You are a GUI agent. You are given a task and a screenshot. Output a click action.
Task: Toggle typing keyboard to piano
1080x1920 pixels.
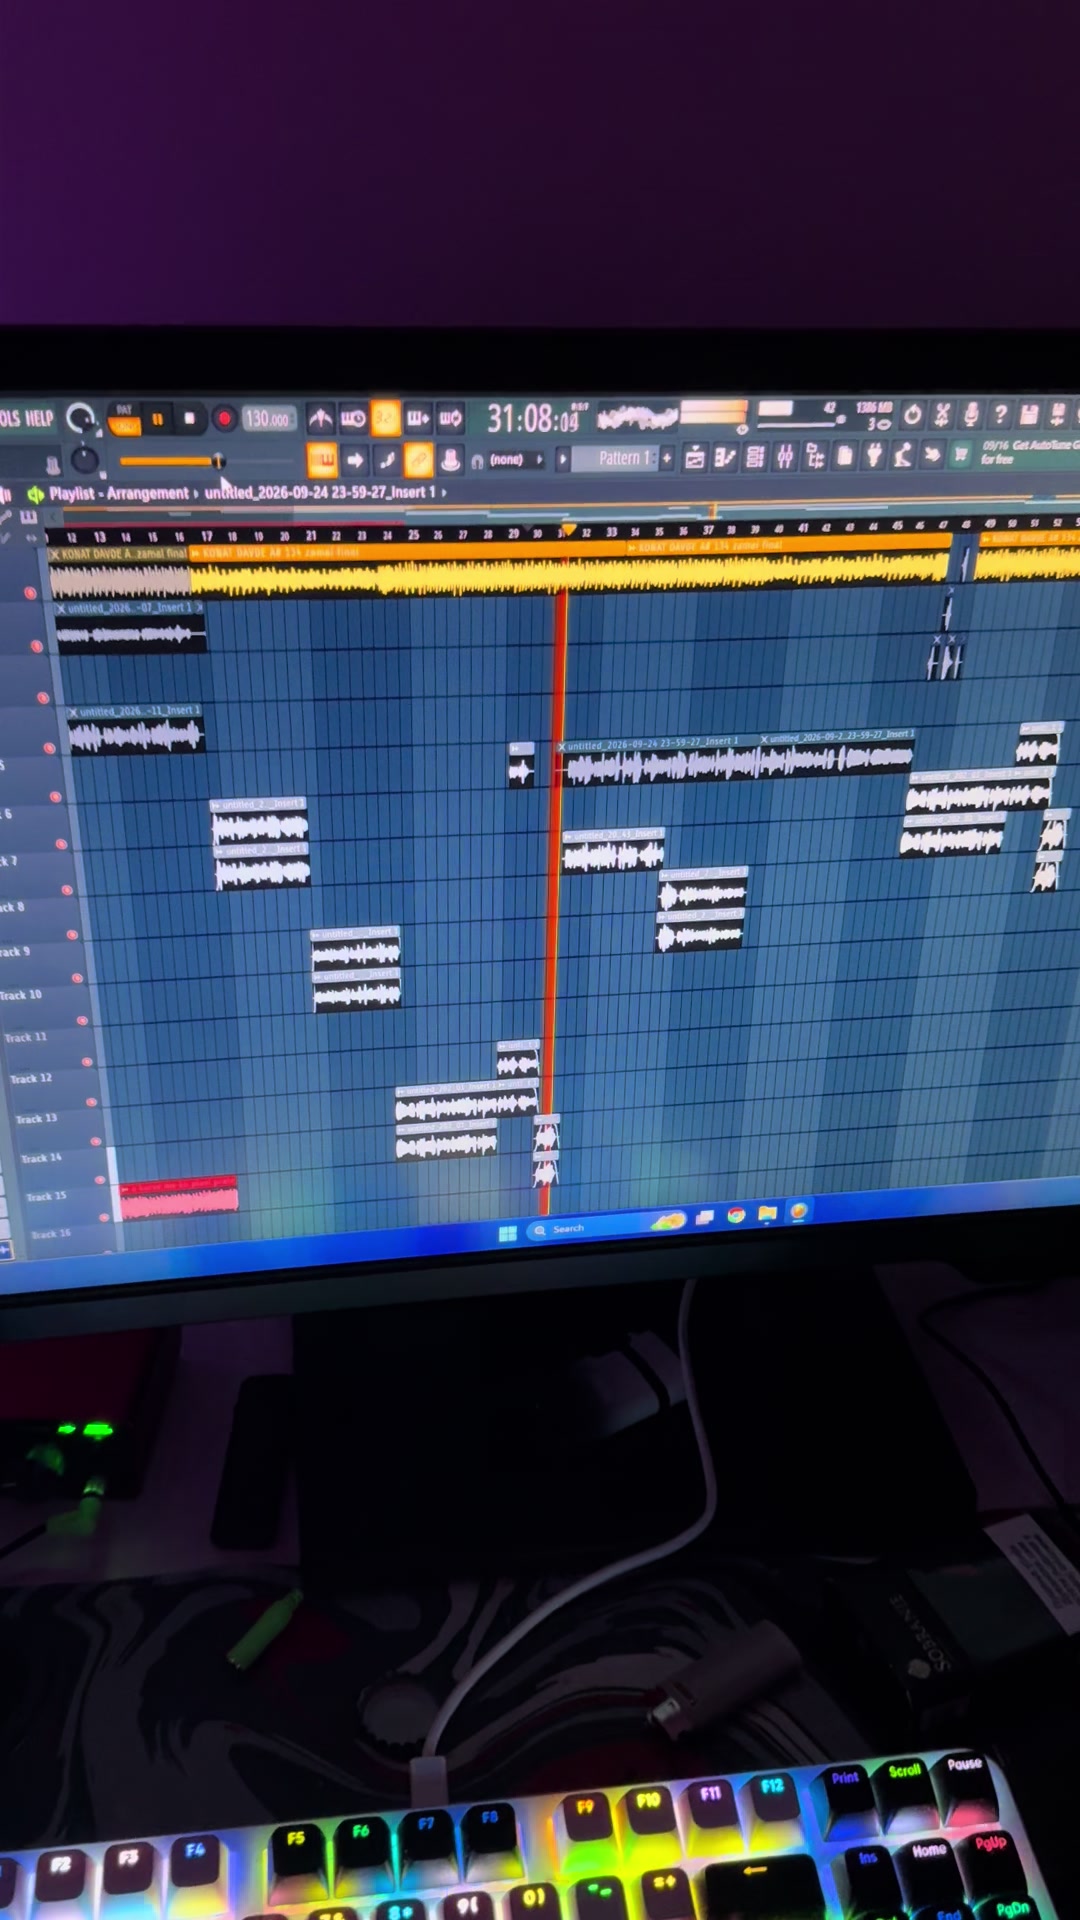[322, 461]
